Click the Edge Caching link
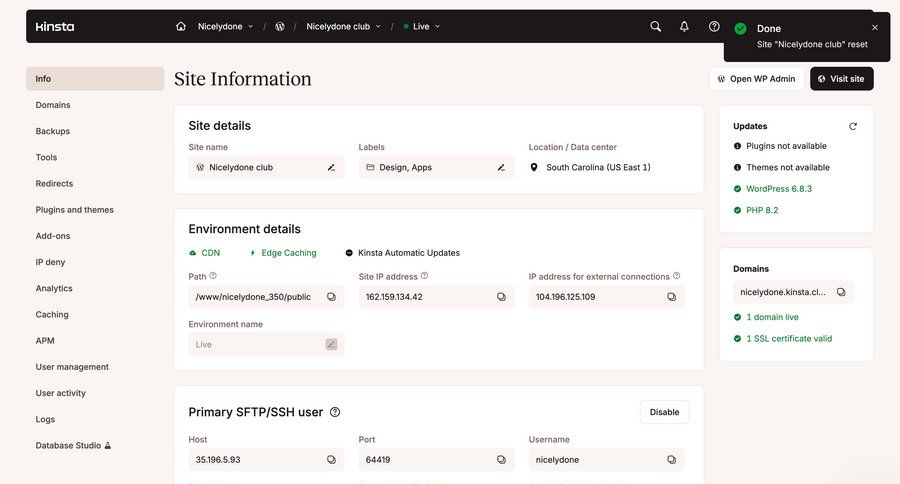Image resolution: width=900 pixels, height=484 pixels. 284,253
